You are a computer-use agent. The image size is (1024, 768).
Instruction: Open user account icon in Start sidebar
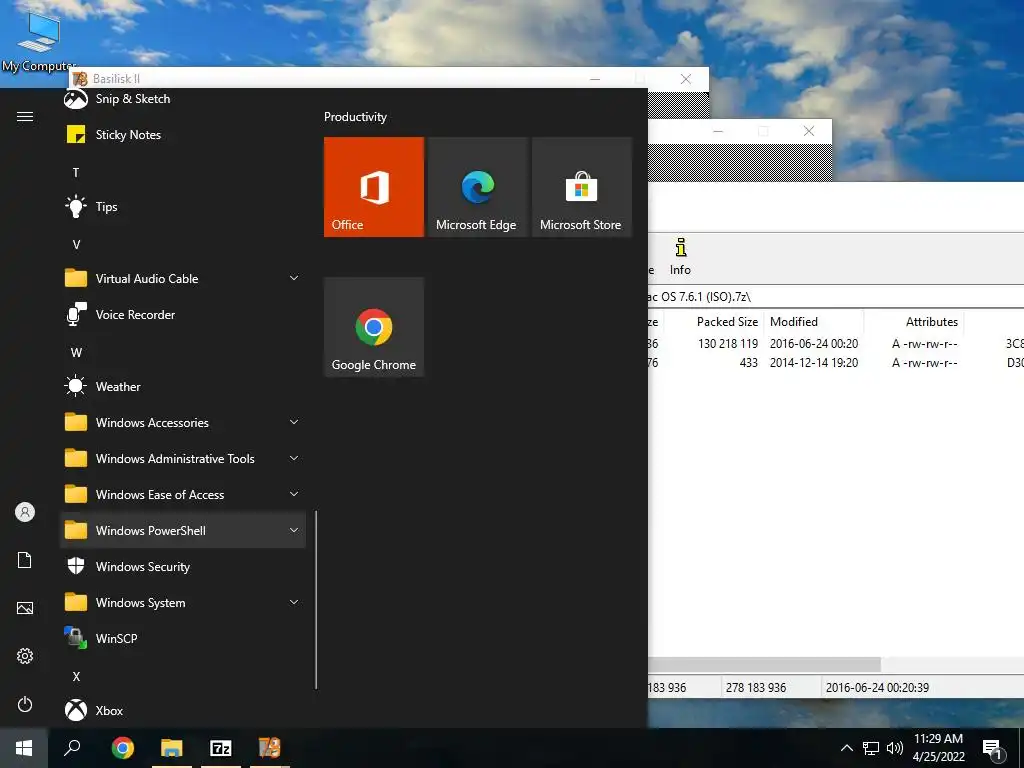coord(25,512)
